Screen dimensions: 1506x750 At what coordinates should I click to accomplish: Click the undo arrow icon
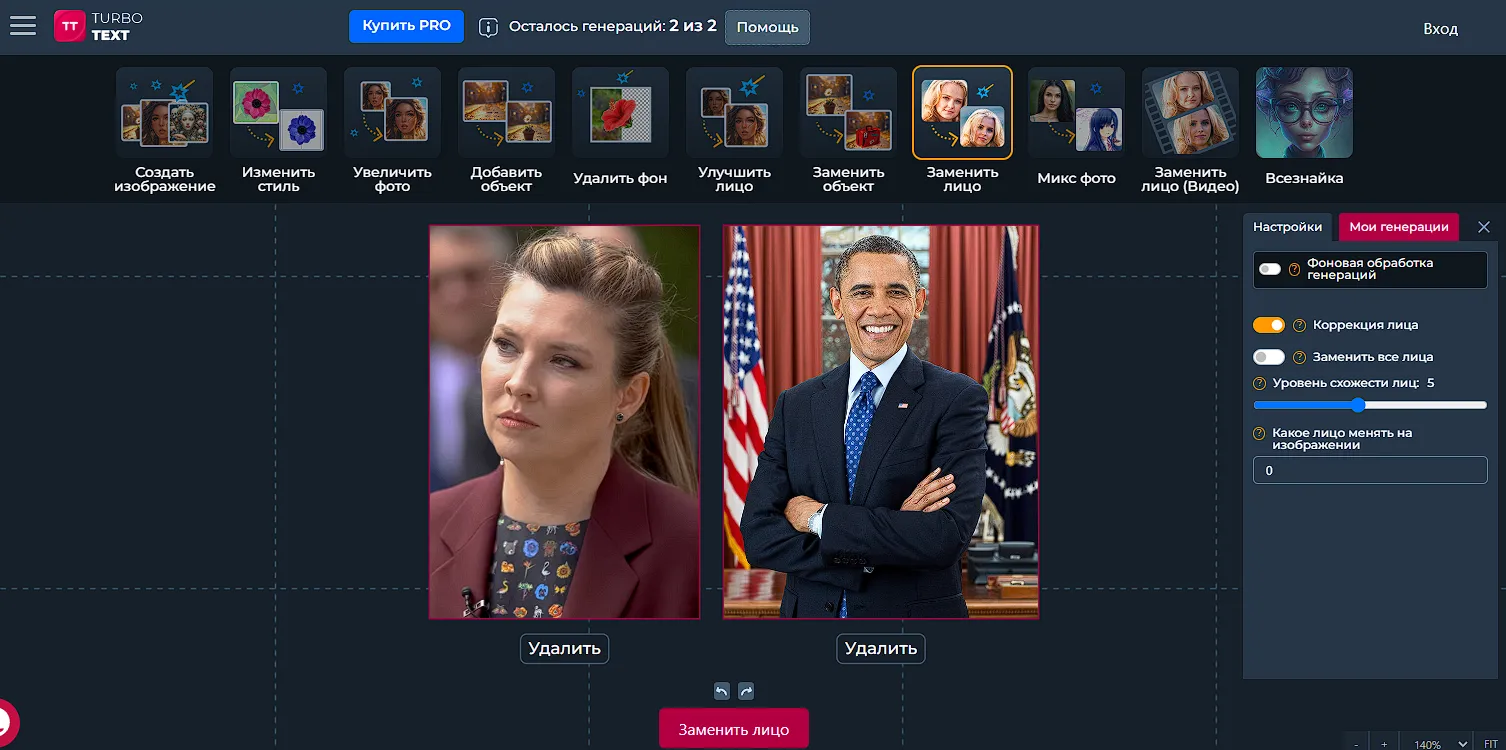[x=722, y=691]
